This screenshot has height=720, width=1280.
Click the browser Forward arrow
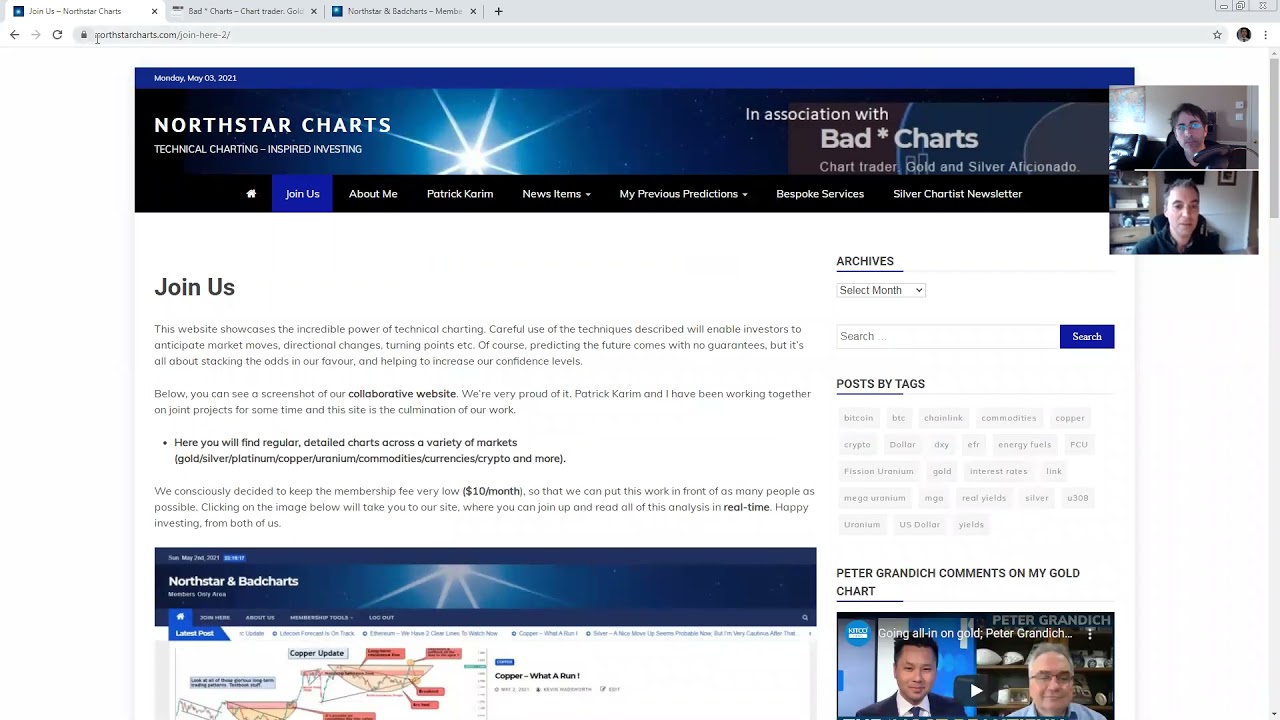(x=36, y=35)
